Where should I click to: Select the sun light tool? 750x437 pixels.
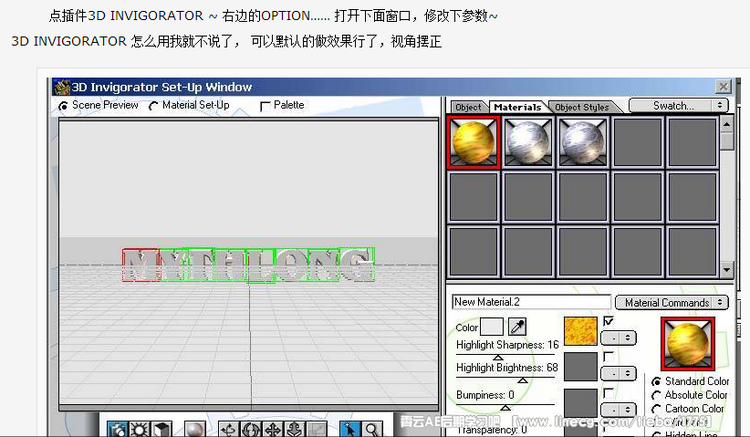point(140,429)
